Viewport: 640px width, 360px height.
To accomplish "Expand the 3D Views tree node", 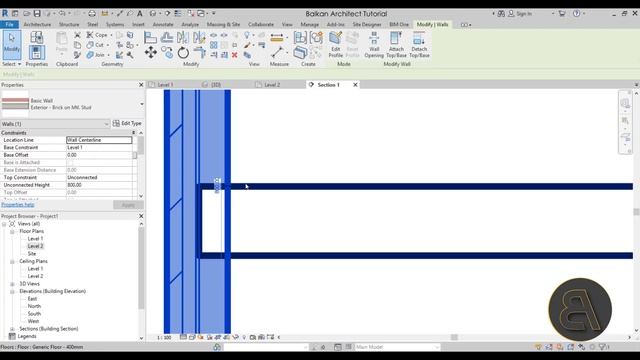I will click(x=12, y=284).
